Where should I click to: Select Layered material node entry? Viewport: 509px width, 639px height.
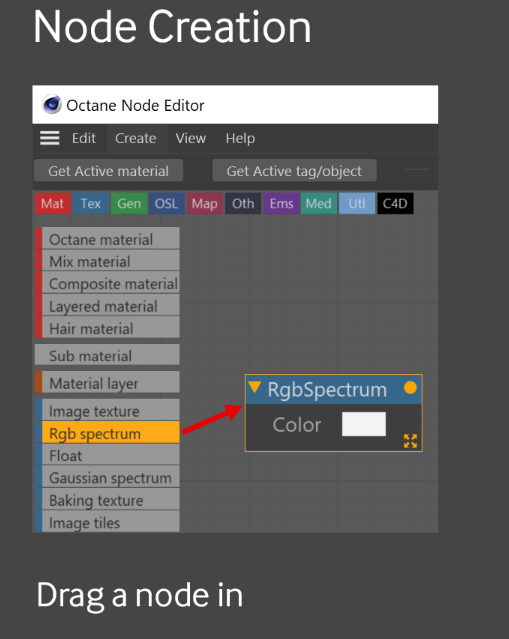(x=107, y=306)
